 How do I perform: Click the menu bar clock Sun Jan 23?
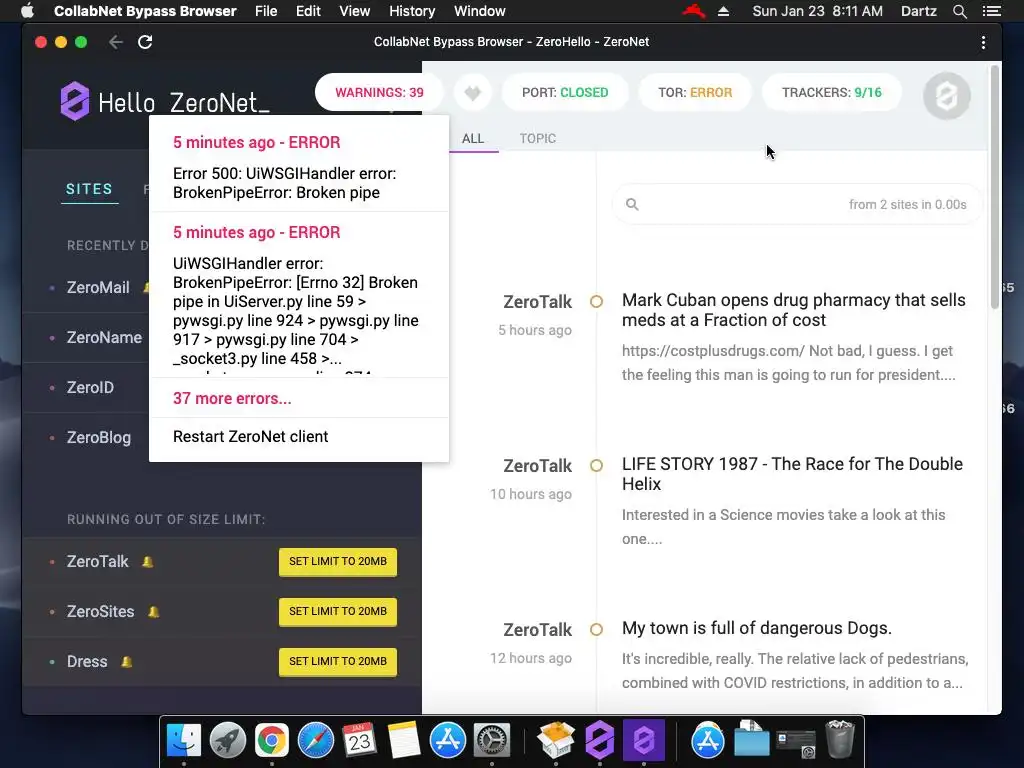coord(817,11)
